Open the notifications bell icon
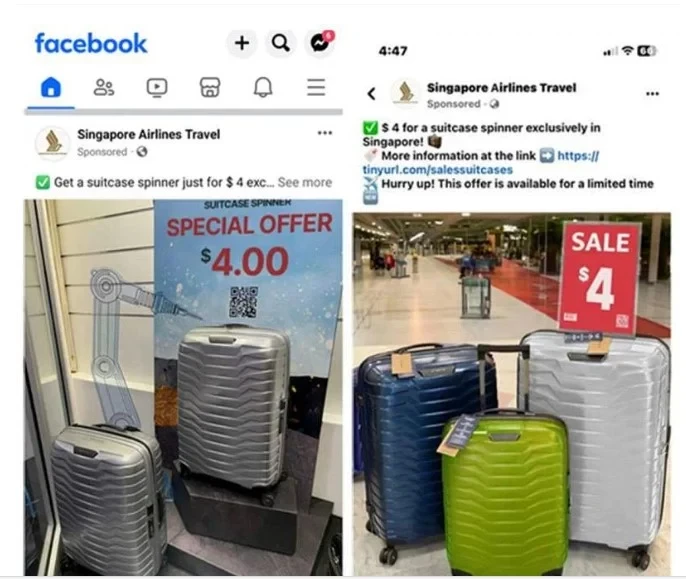This screenshot has width=686, height=579. (x=263, y=87)
